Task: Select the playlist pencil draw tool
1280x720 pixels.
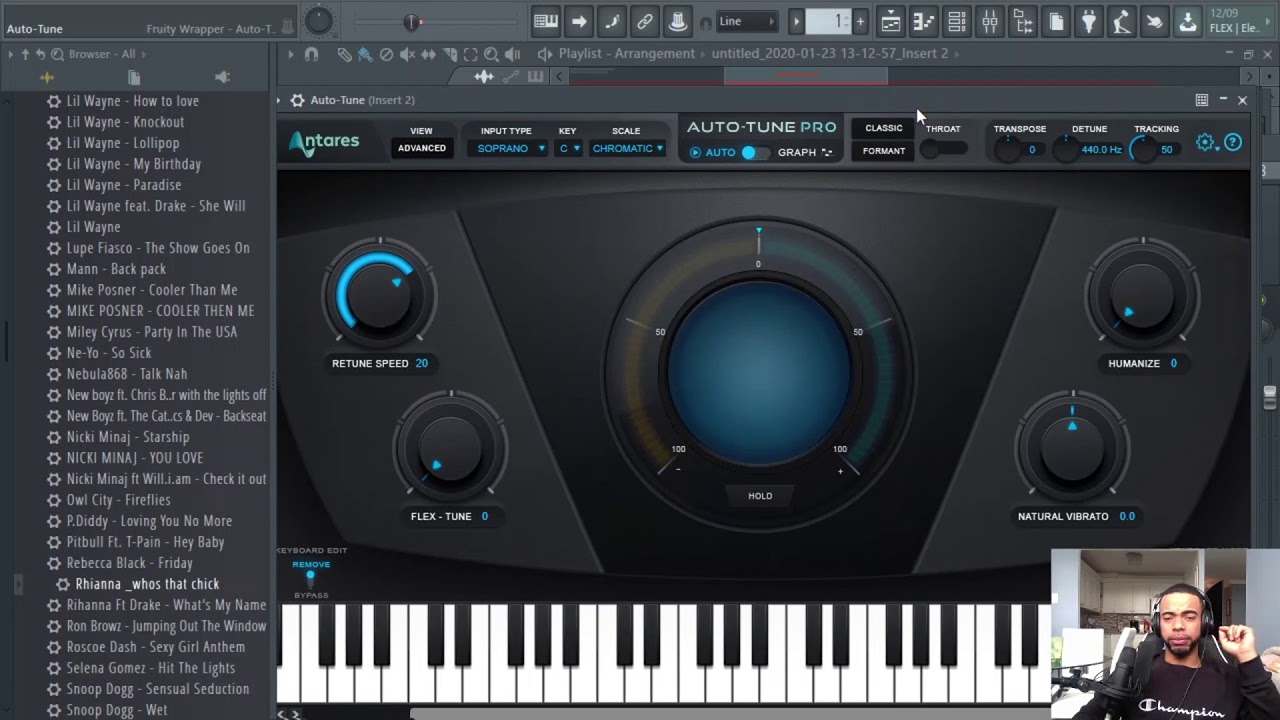Action: click(x=344, y=54)
